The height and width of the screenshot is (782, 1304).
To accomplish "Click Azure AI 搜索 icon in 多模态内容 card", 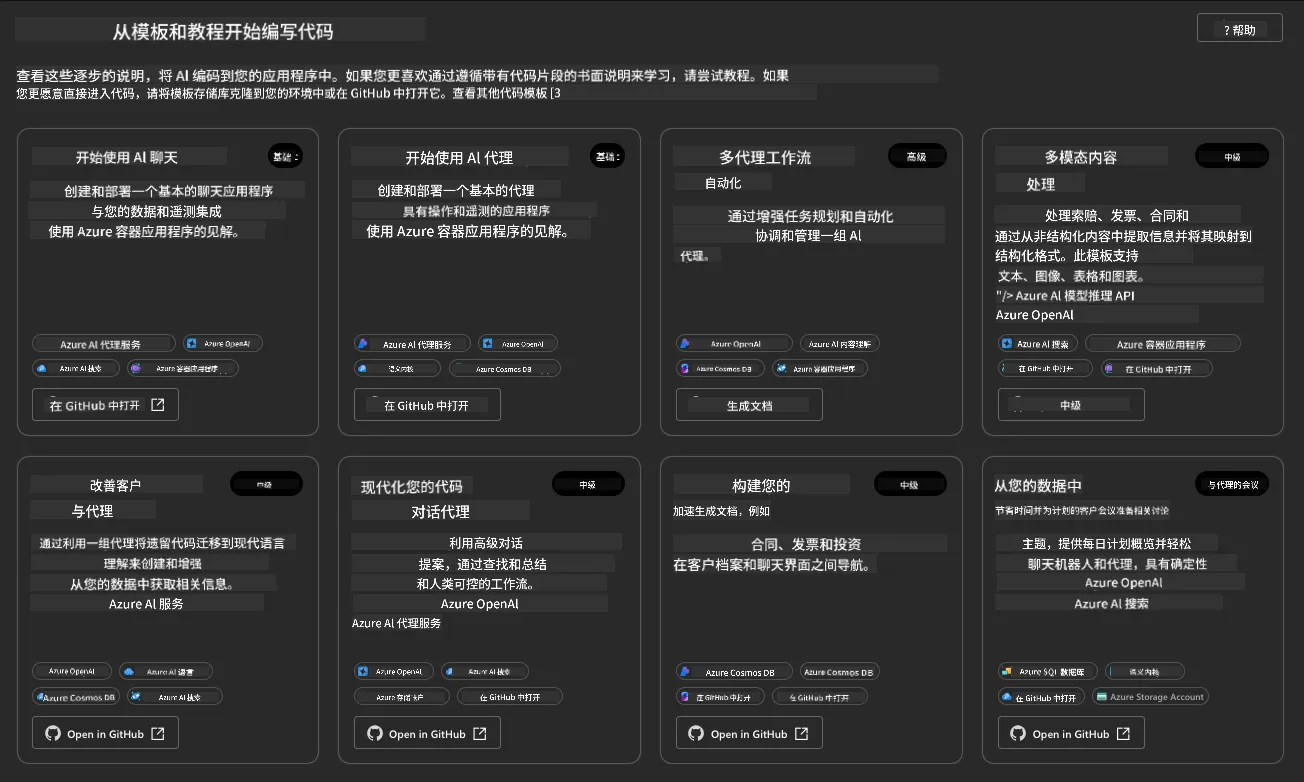I will tap(1007, 343).
